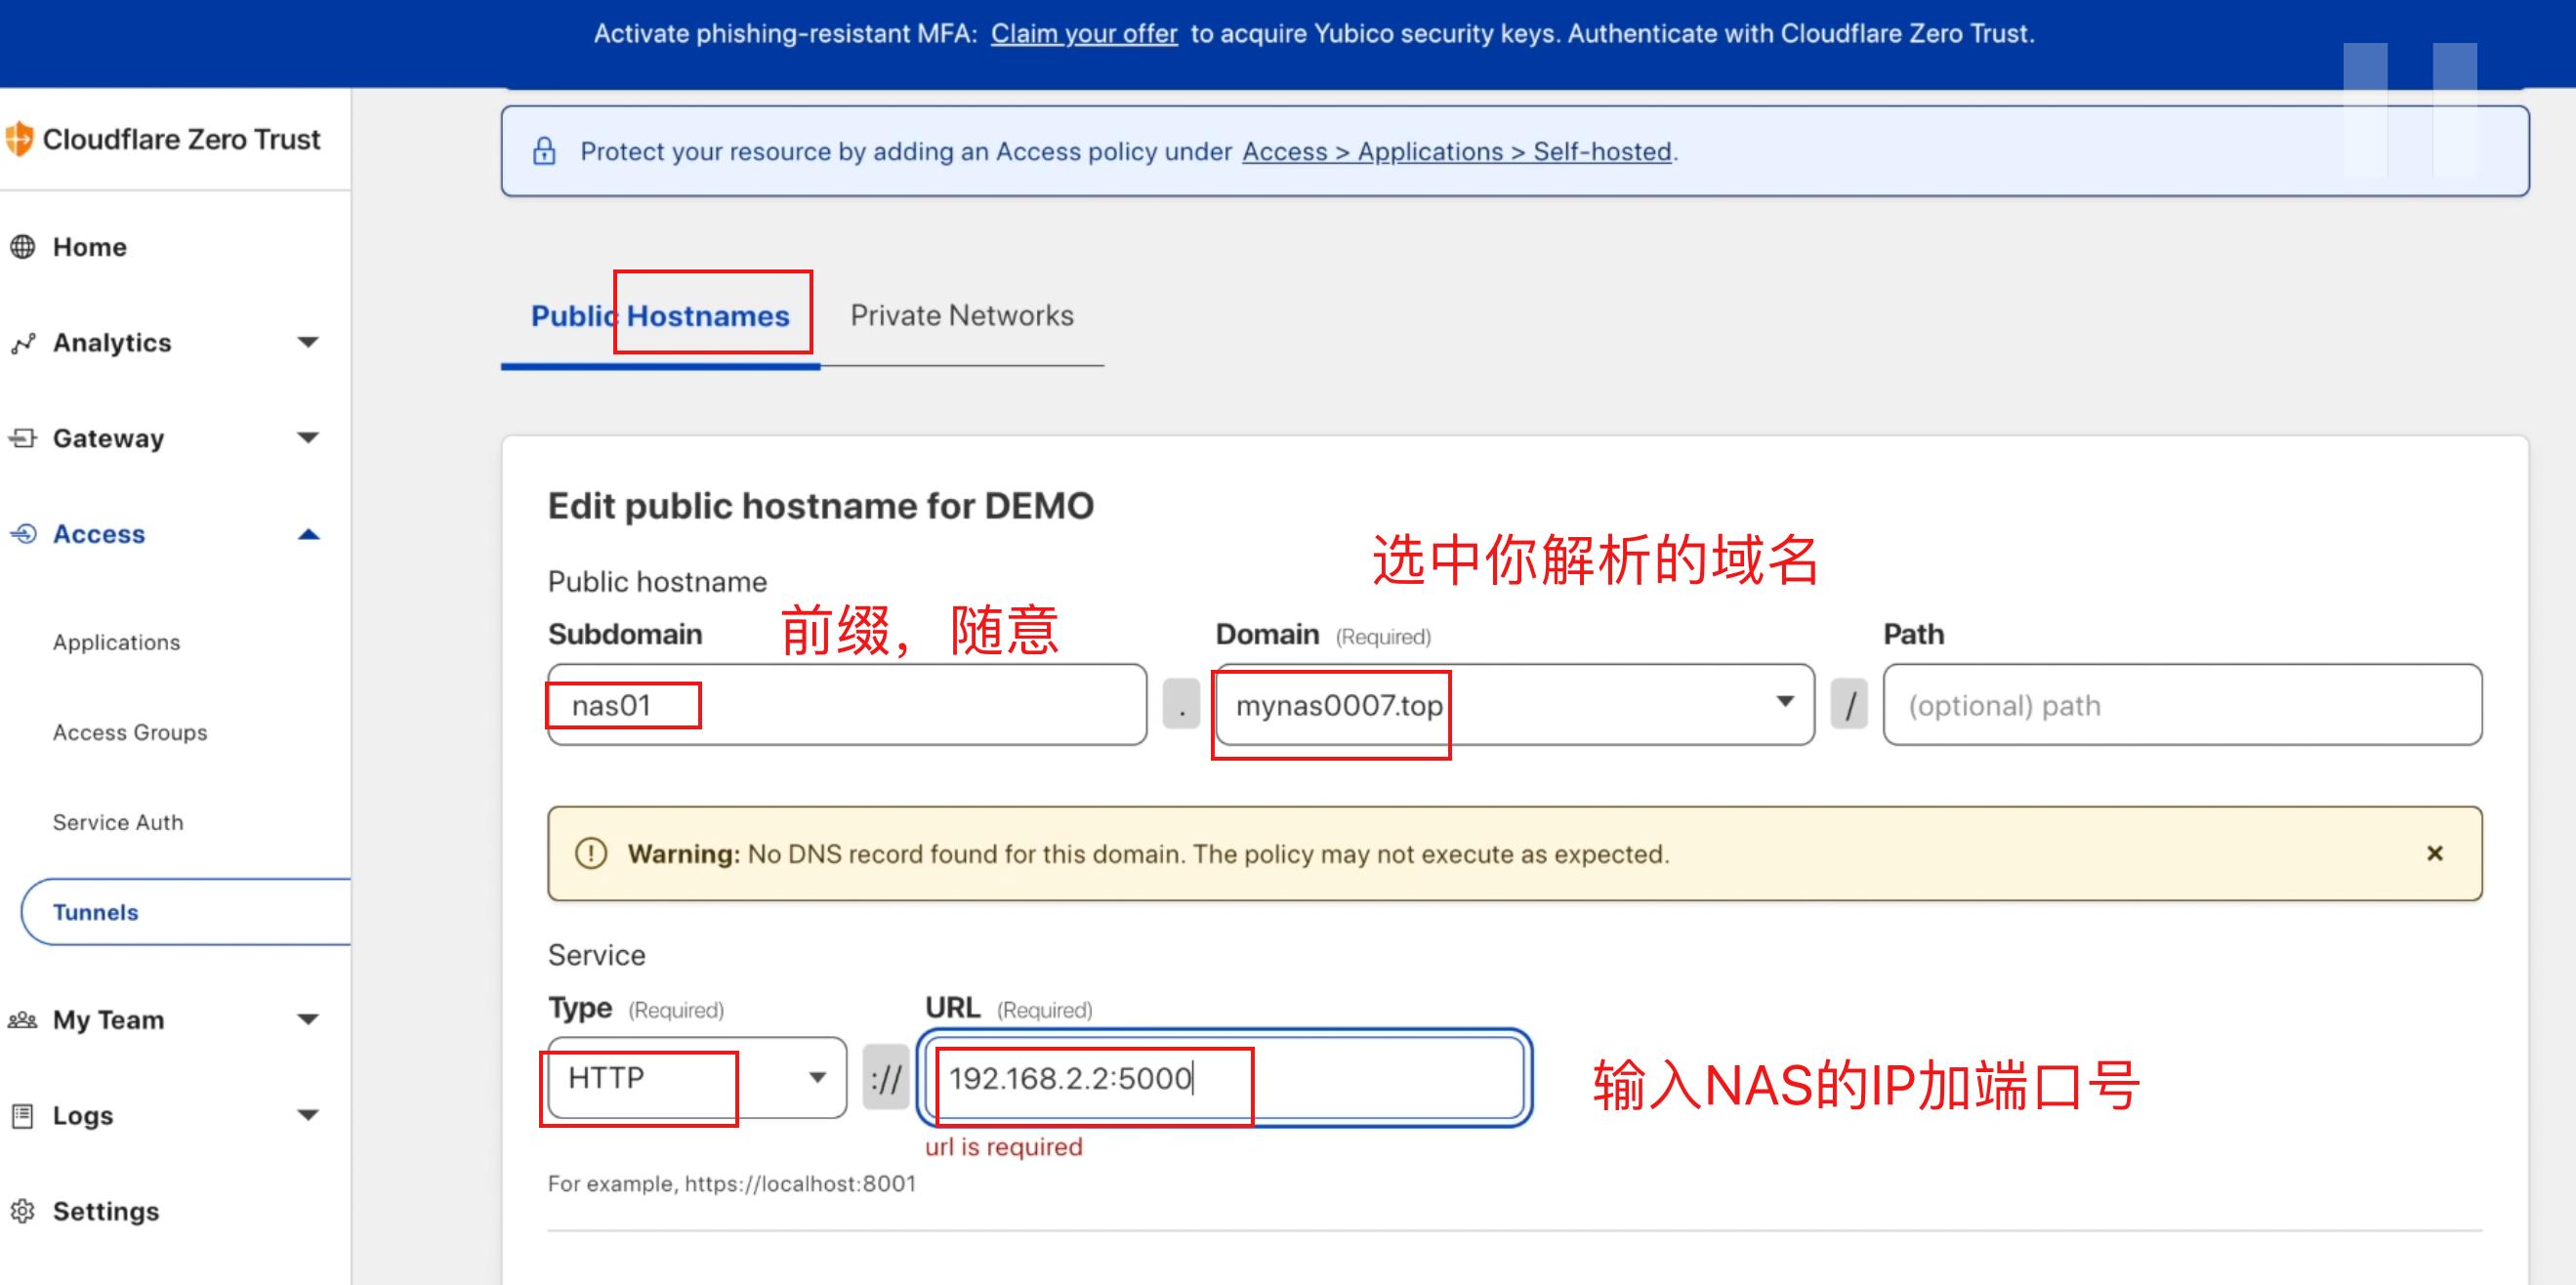This screenshot has height=1285, width=2576.
Task: Click the lock icon in the policy banner
Action: tap(544, 151)
